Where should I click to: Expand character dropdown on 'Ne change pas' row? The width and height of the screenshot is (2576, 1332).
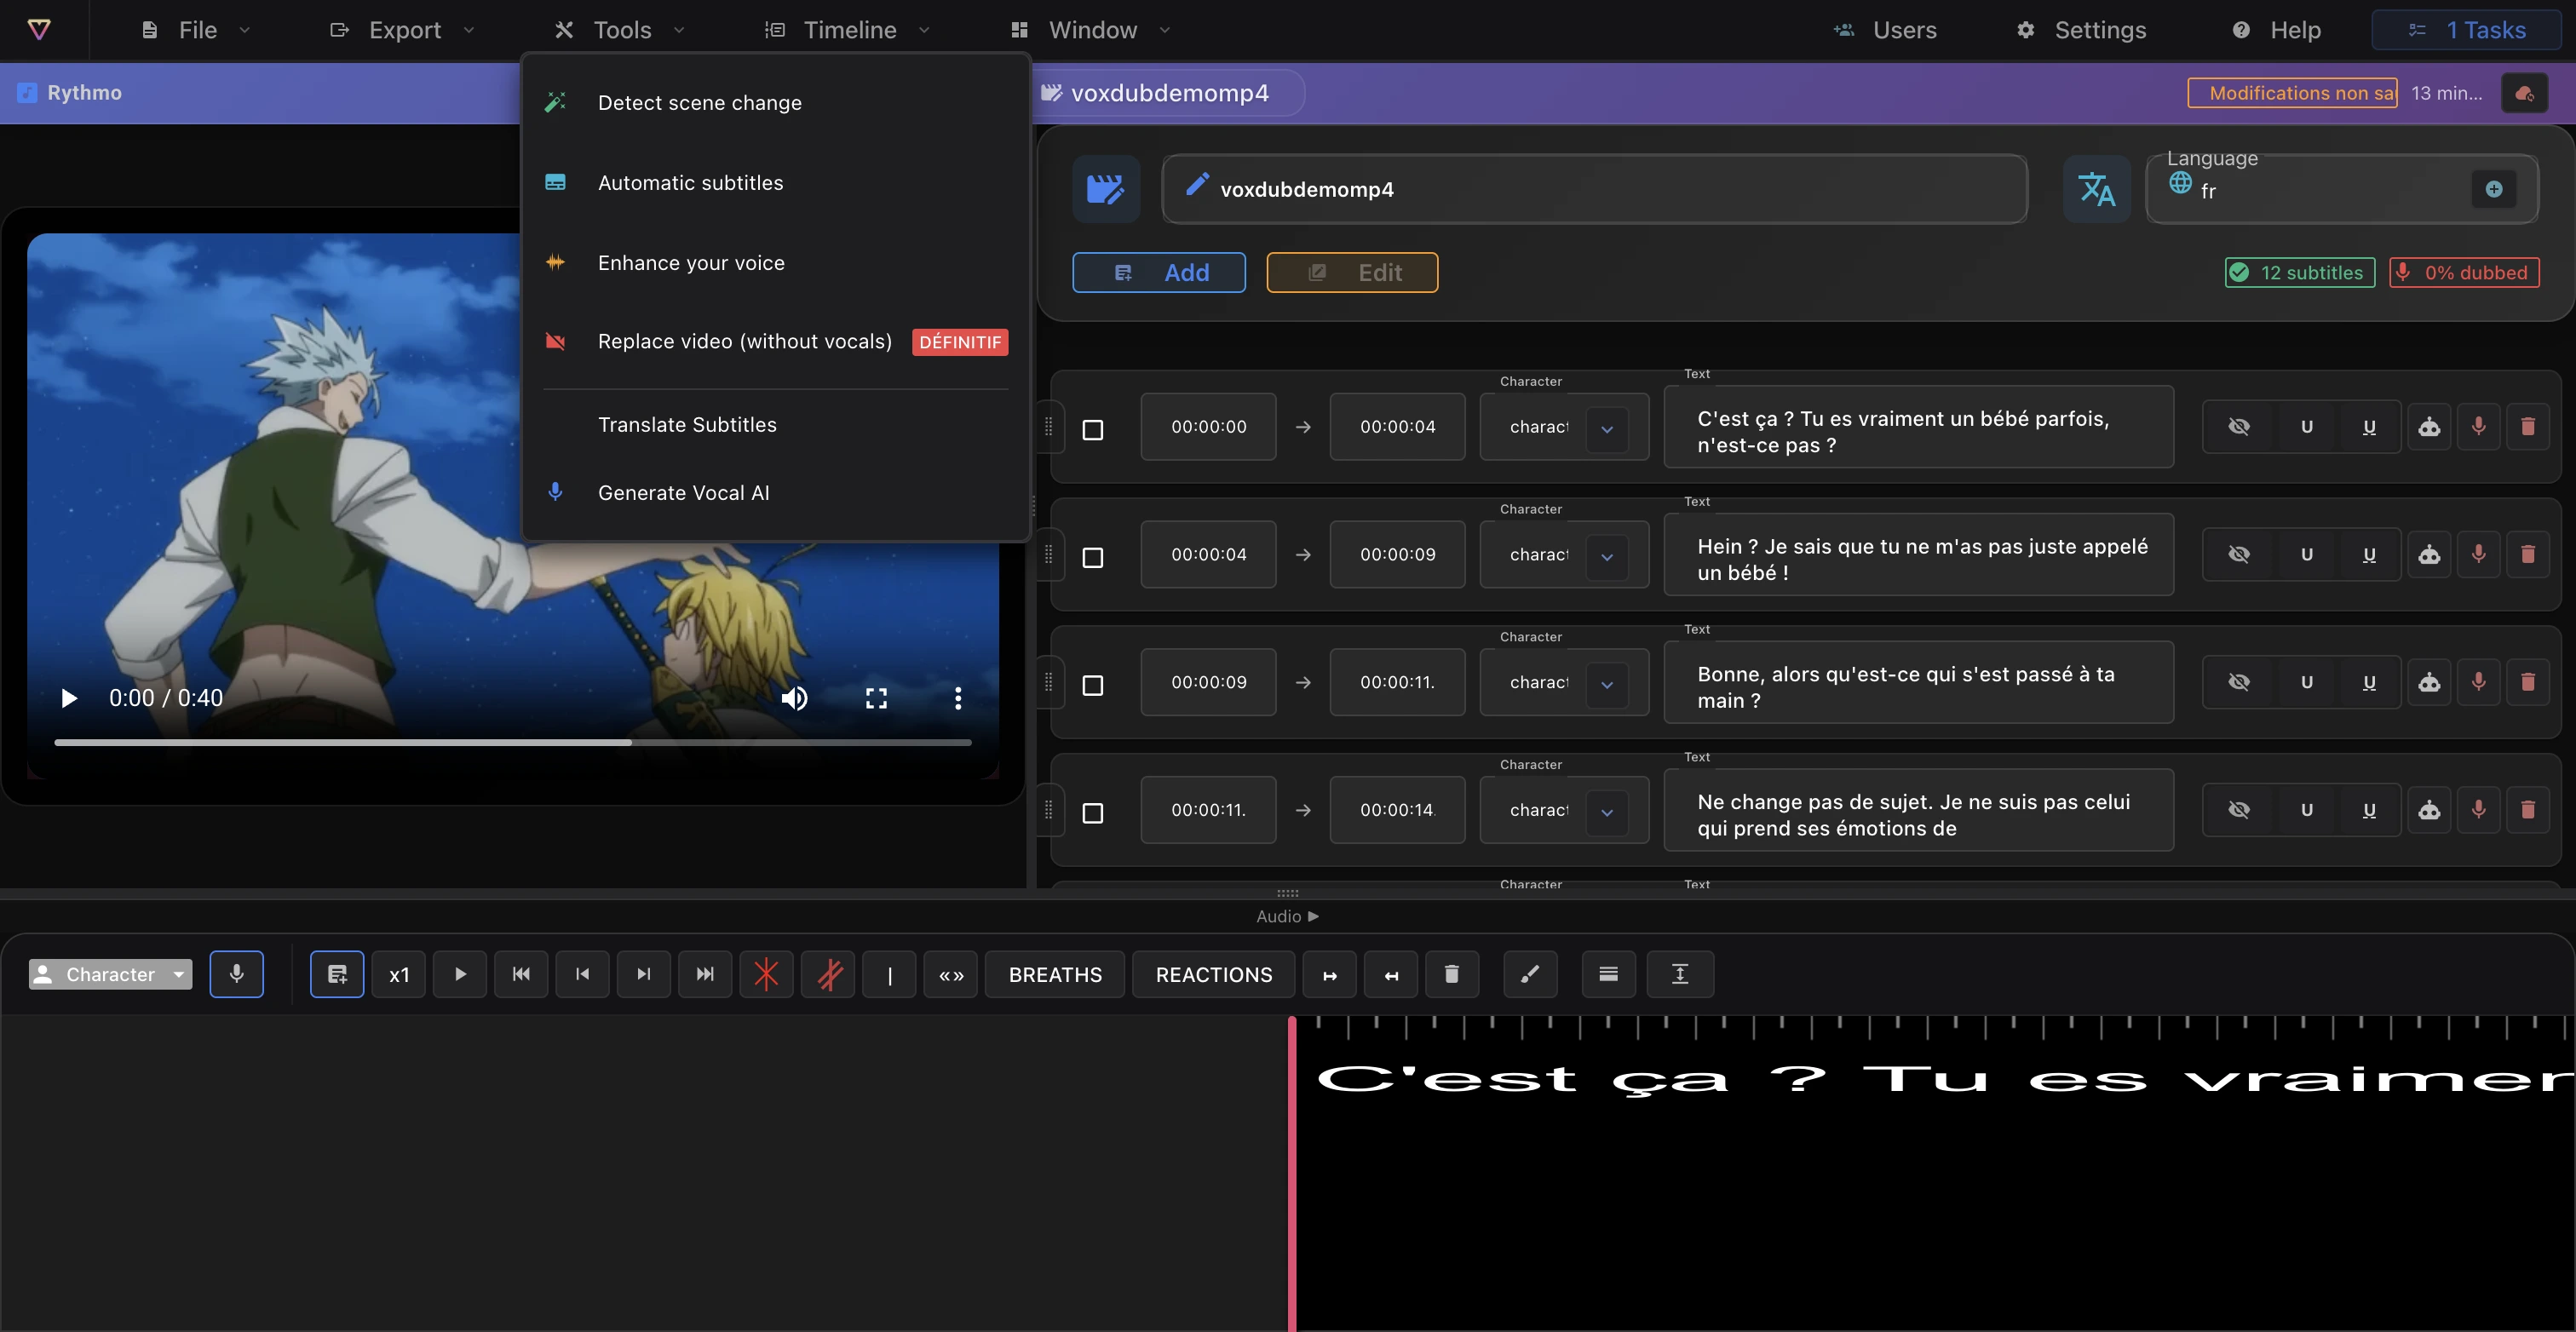click(x=1607, y=812)
